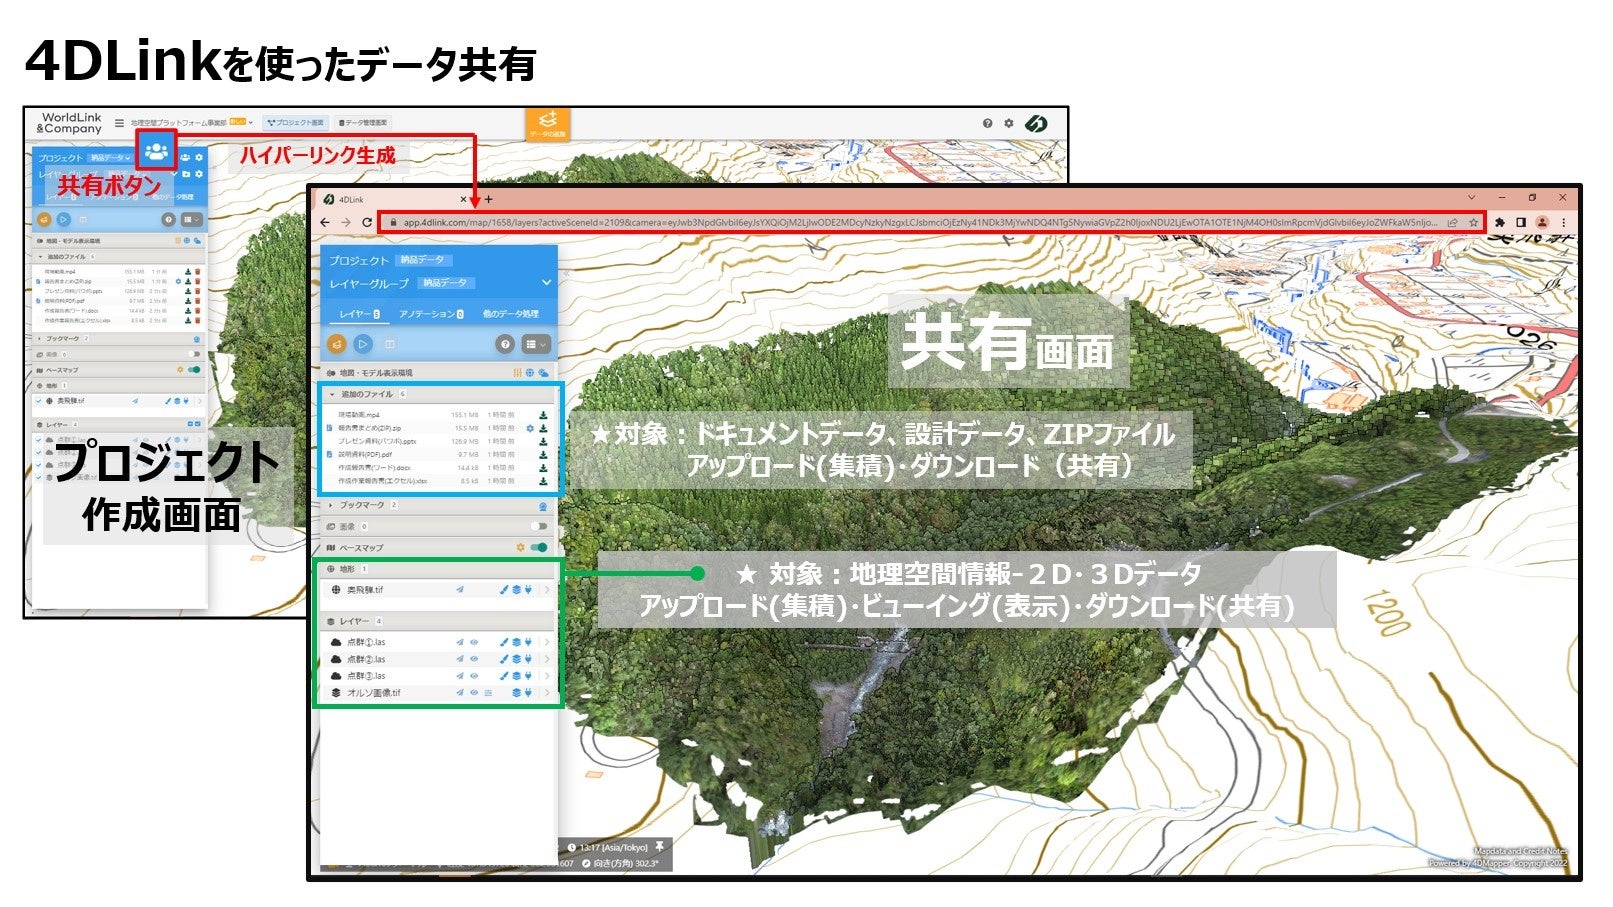Click the highlighted share people button

pyautogui.click(x=155, y=151)
